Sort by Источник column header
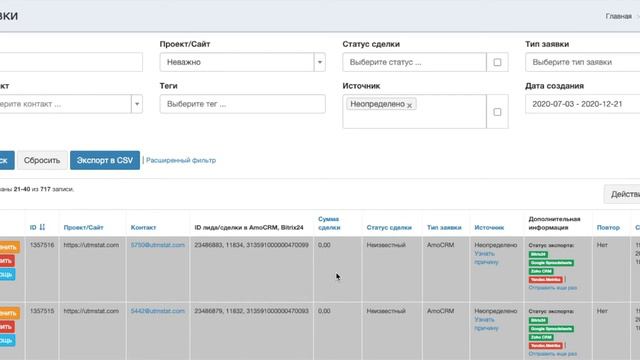This screenshot has height=360, width=640. coord(489,227)
